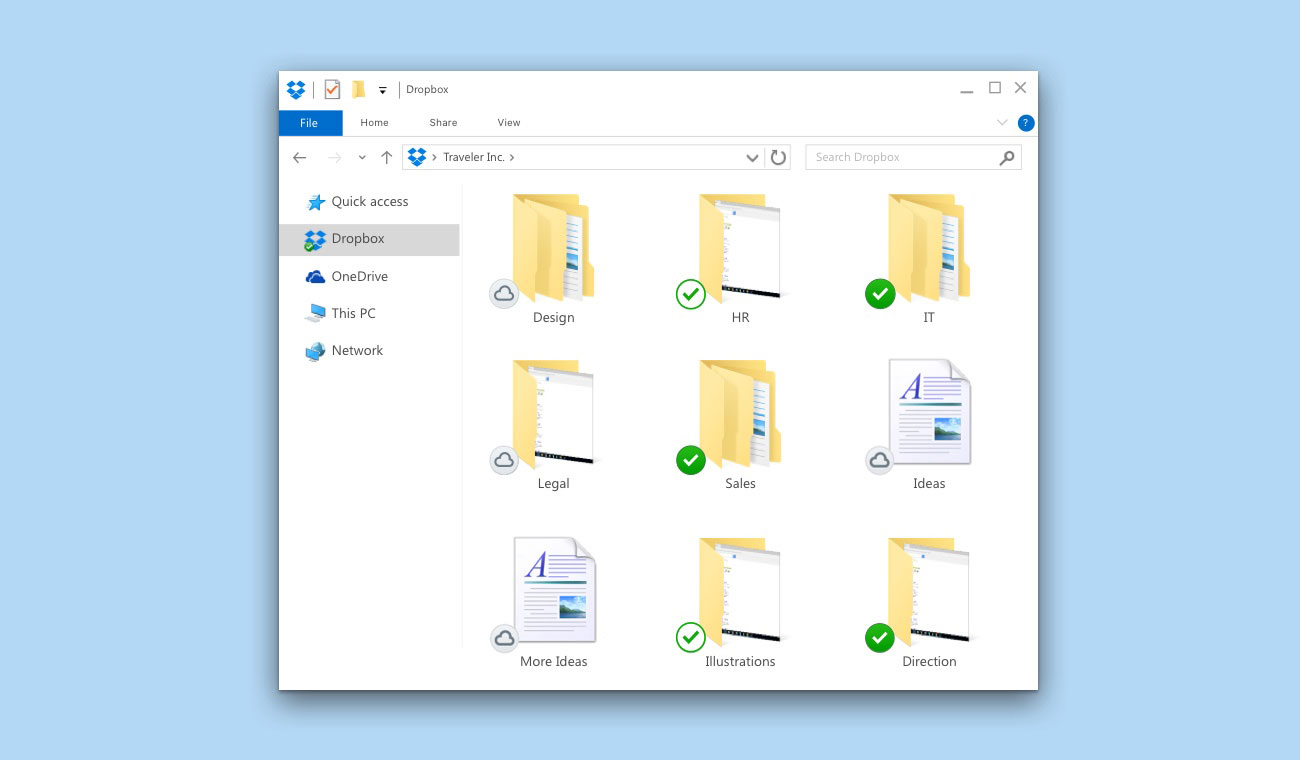Open the HR folder
The height and width of the screenshot is (760, 1300).
point(740,250)
